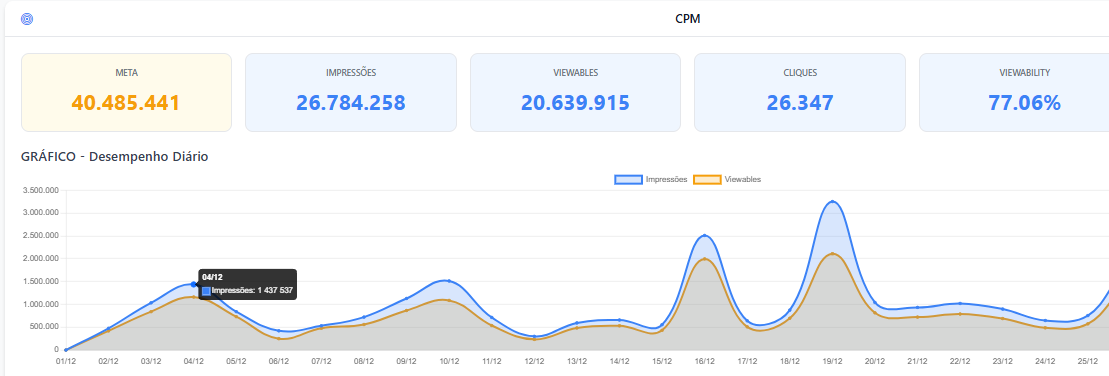Click the tooltip showing Impressões: 1 437 537
1109x376 pixels.
point(248,284)
